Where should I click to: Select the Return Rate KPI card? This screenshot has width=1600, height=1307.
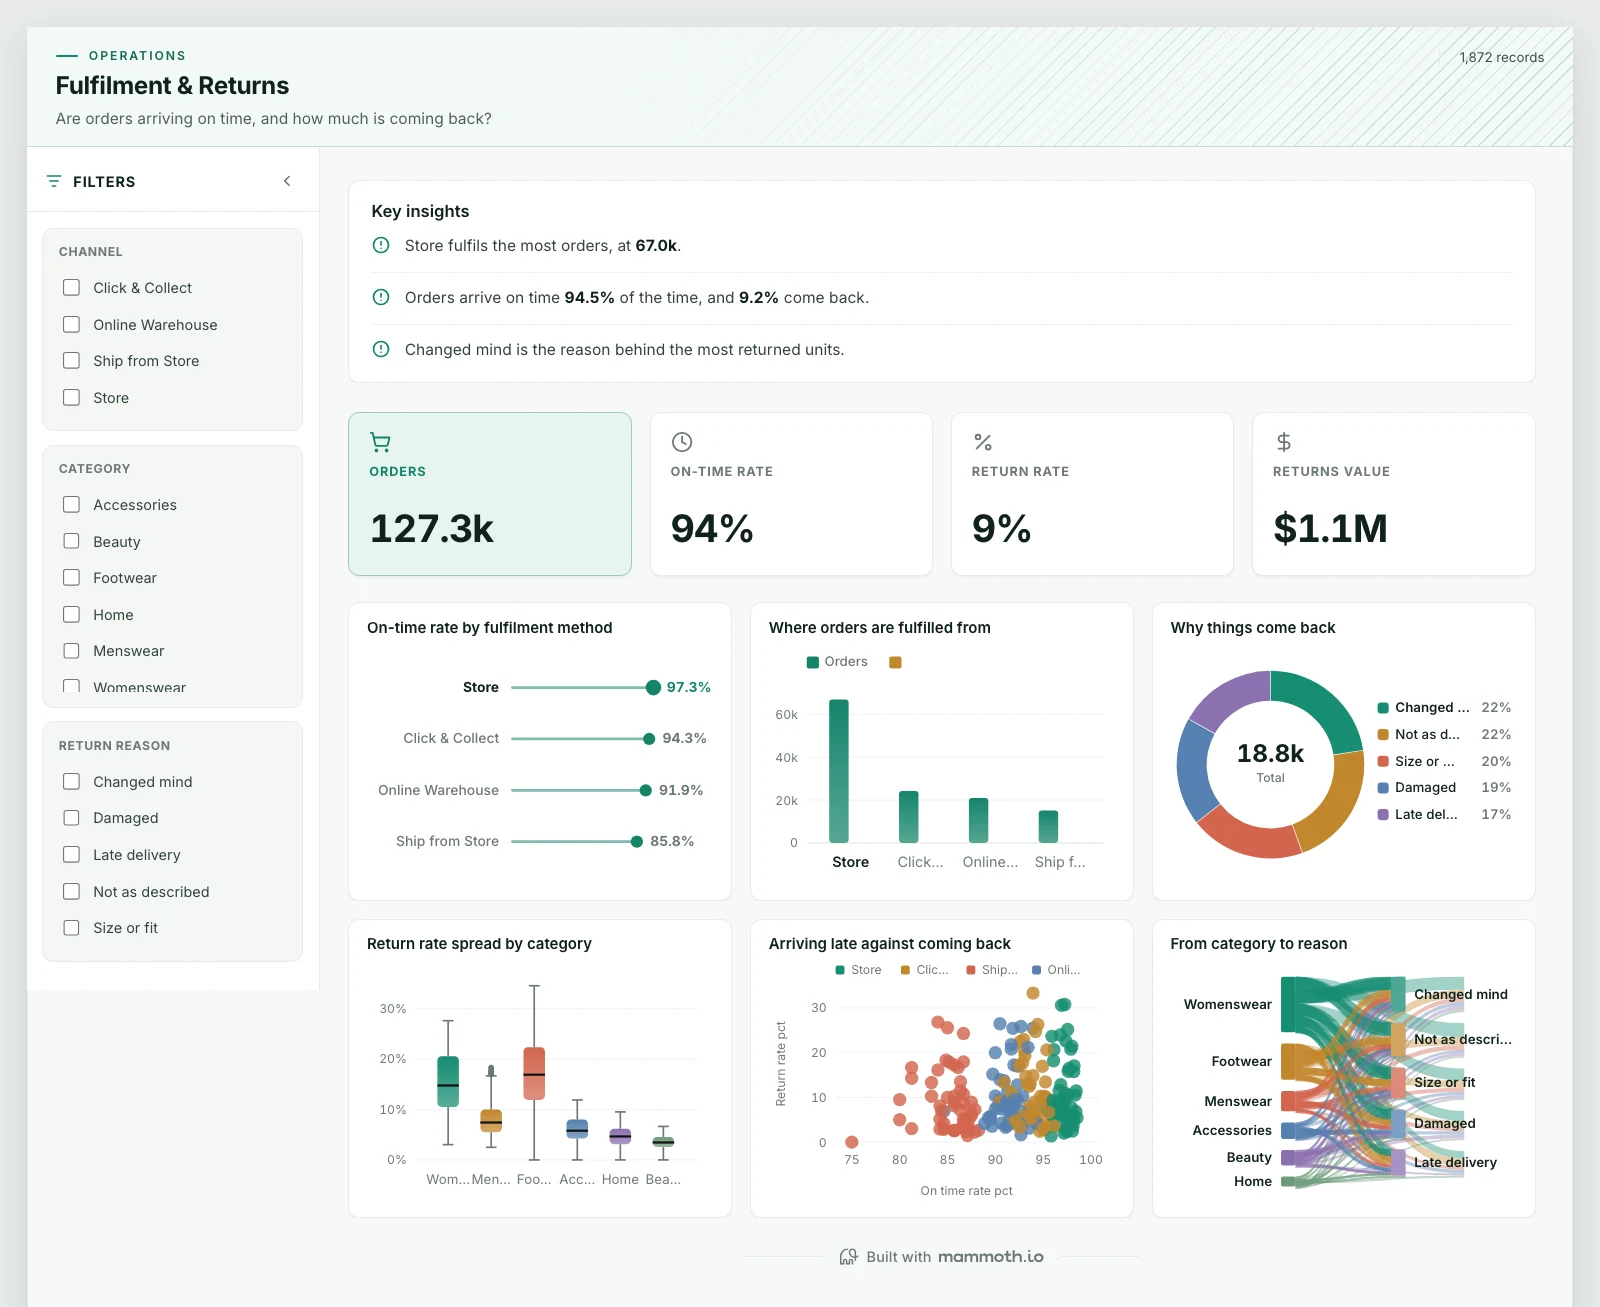(1092, 494)
